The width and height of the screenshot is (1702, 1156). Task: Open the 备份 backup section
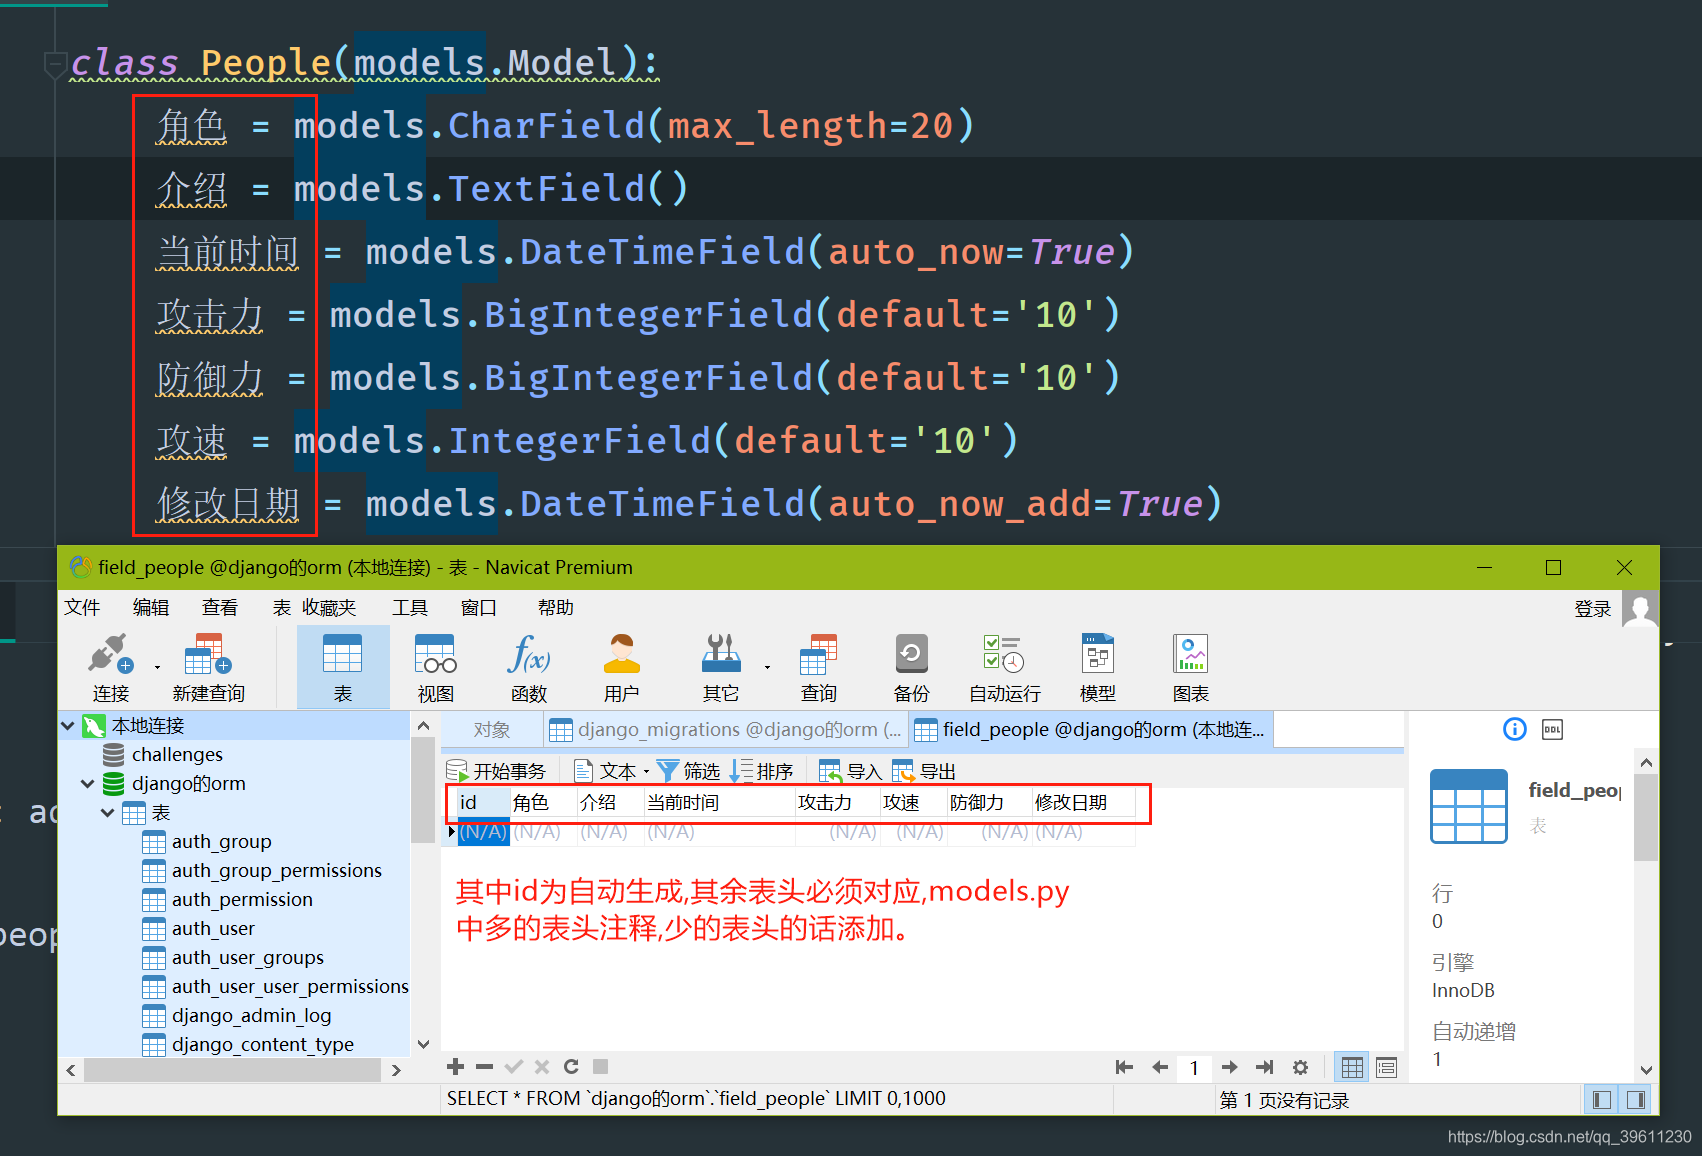click(x=911, y=667)
